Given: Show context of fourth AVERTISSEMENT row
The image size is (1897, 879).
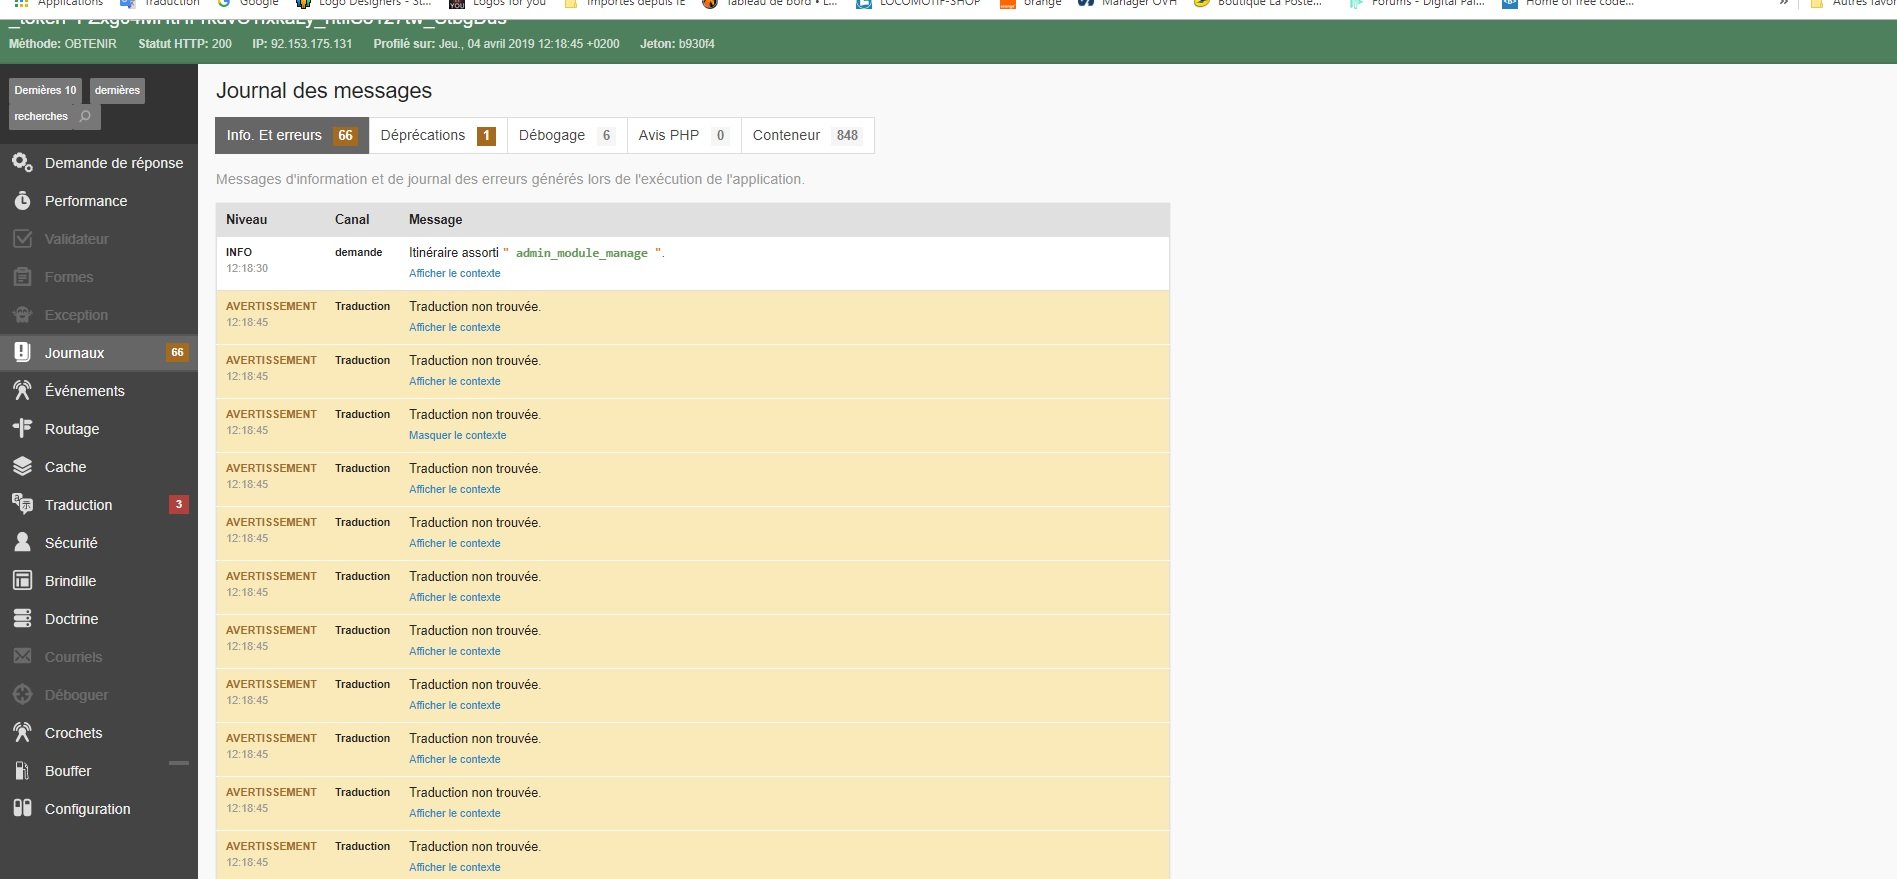Looking at the screenshot, I should 454,489.
